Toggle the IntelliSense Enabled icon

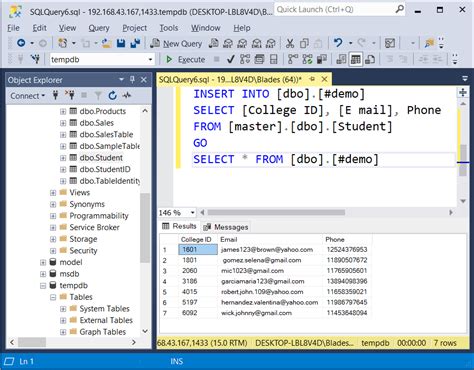273,59
